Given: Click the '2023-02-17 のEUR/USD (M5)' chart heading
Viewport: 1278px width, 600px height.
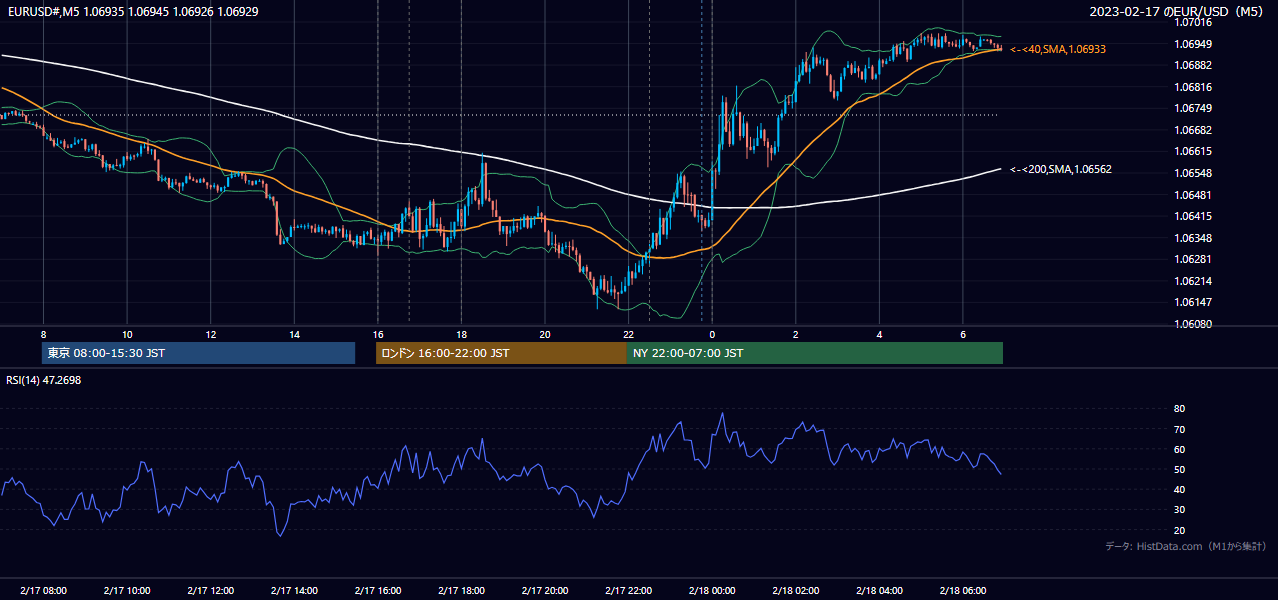Looking at the screenshot, I should (1177, 11).
